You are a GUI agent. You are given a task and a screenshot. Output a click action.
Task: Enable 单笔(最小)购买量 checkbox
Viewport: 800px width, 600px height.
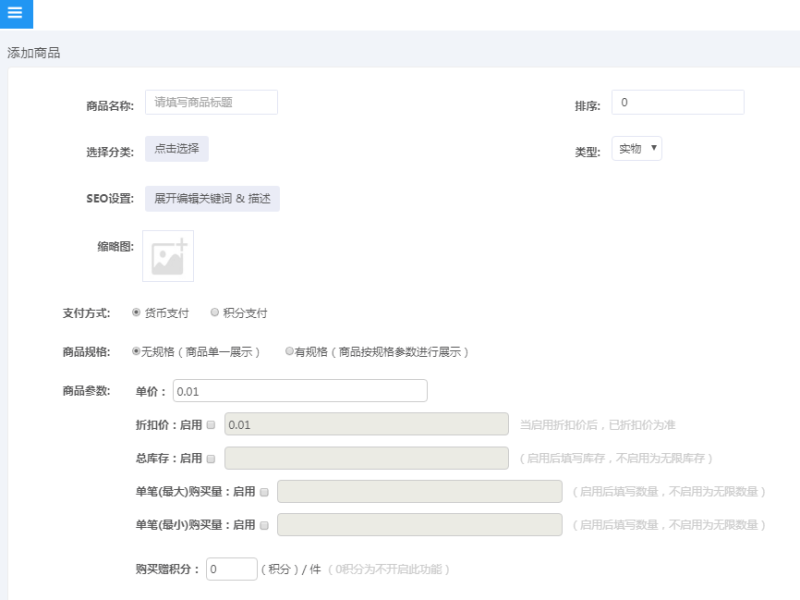(x=264, y=526)
